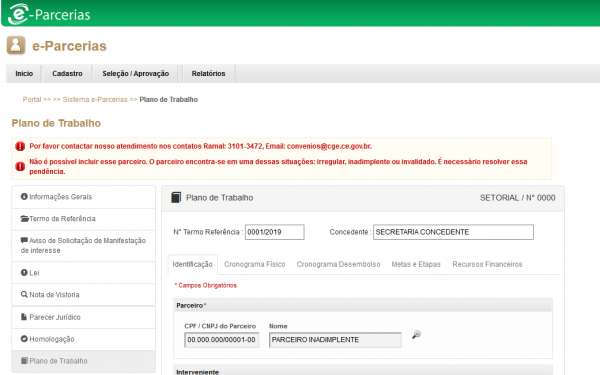Click the e-Parcerias logo in green header
This screenshot has width=600, height=375.
click(49, 15)
